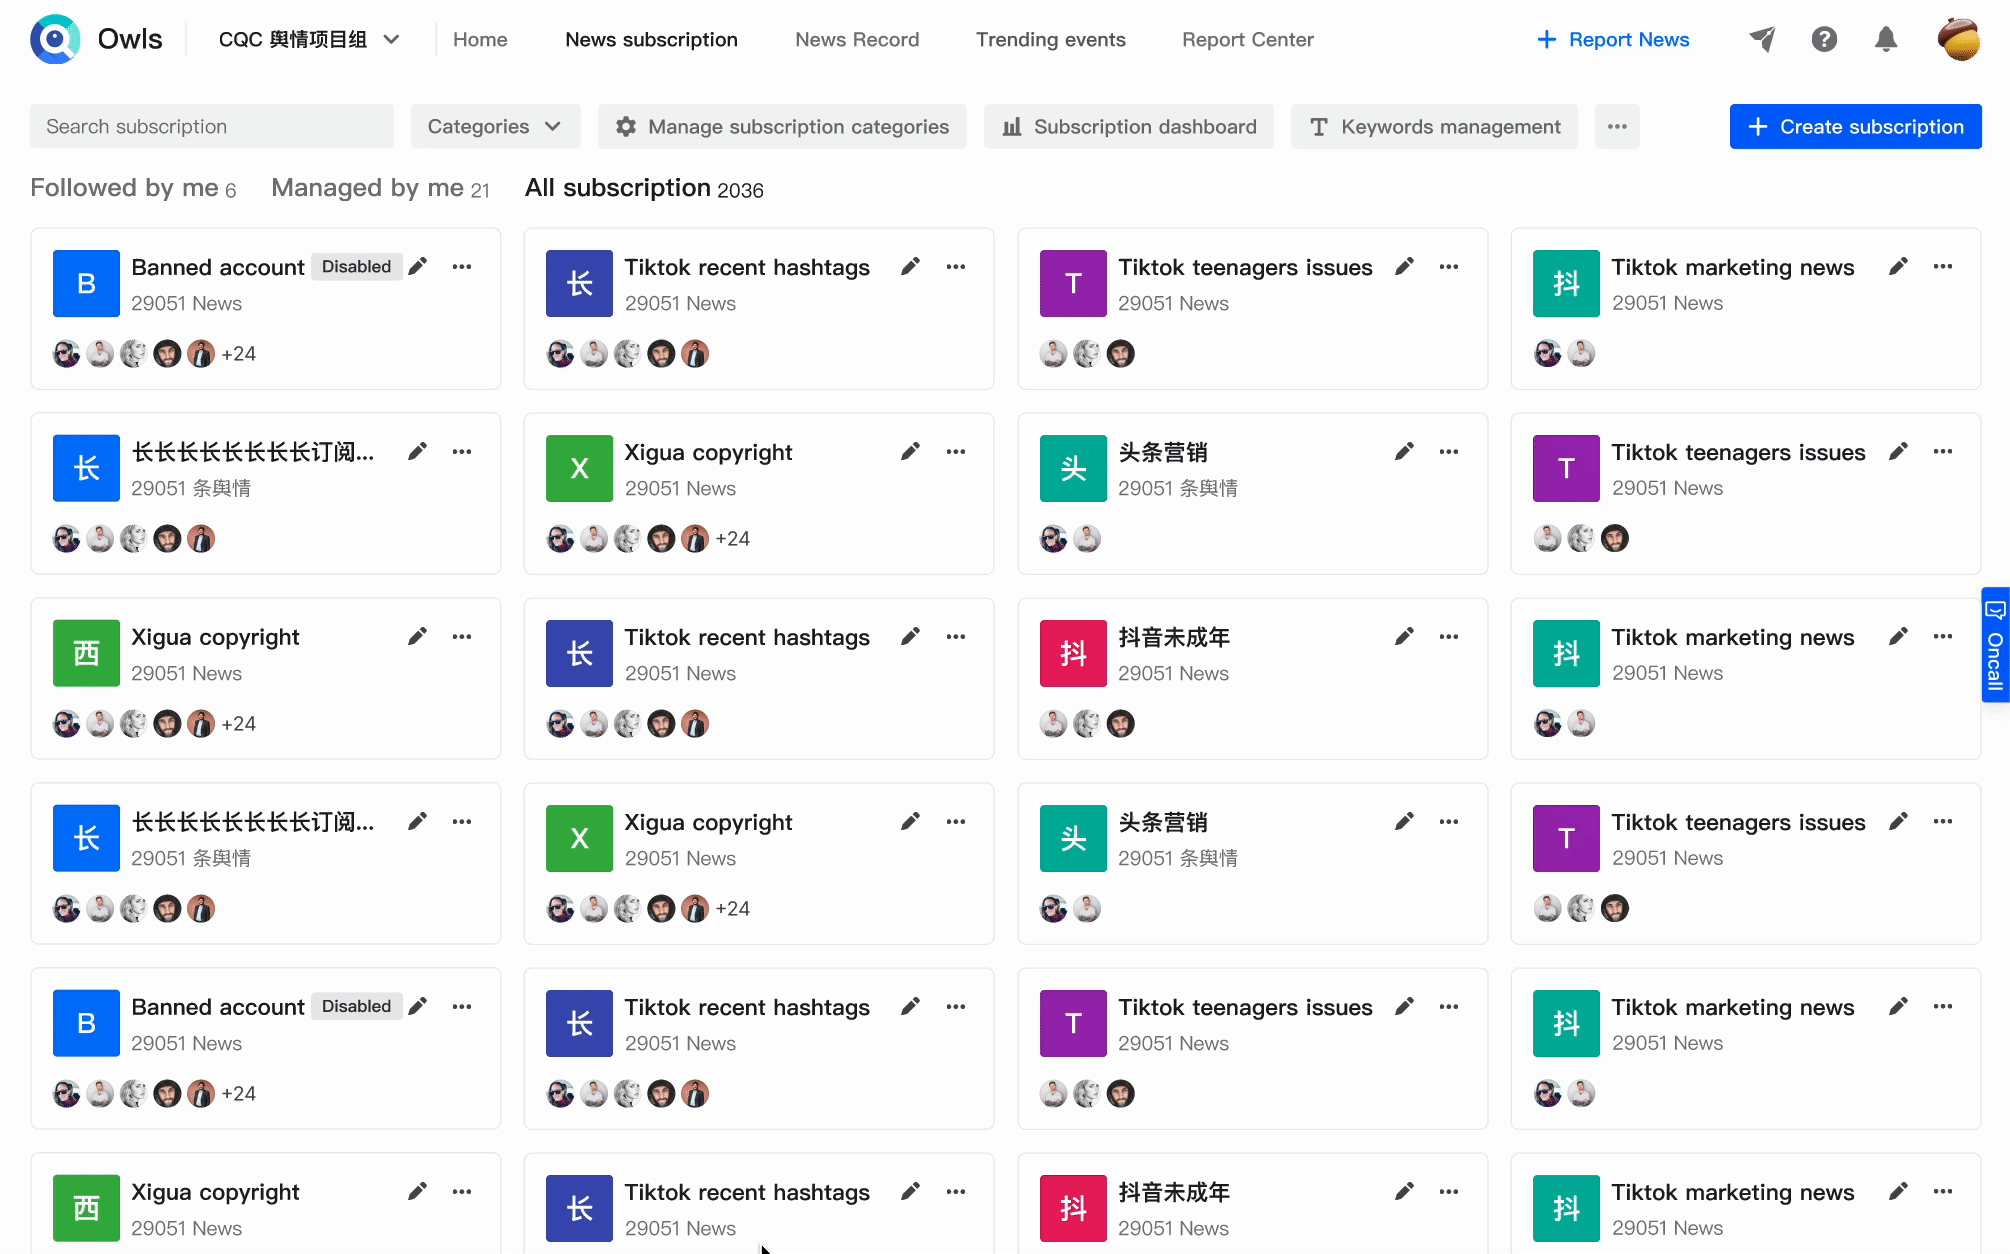The image size is (2010, 1254).
Task: Click the green X icon of upper Xigua copyright
Action: (579, 468)
